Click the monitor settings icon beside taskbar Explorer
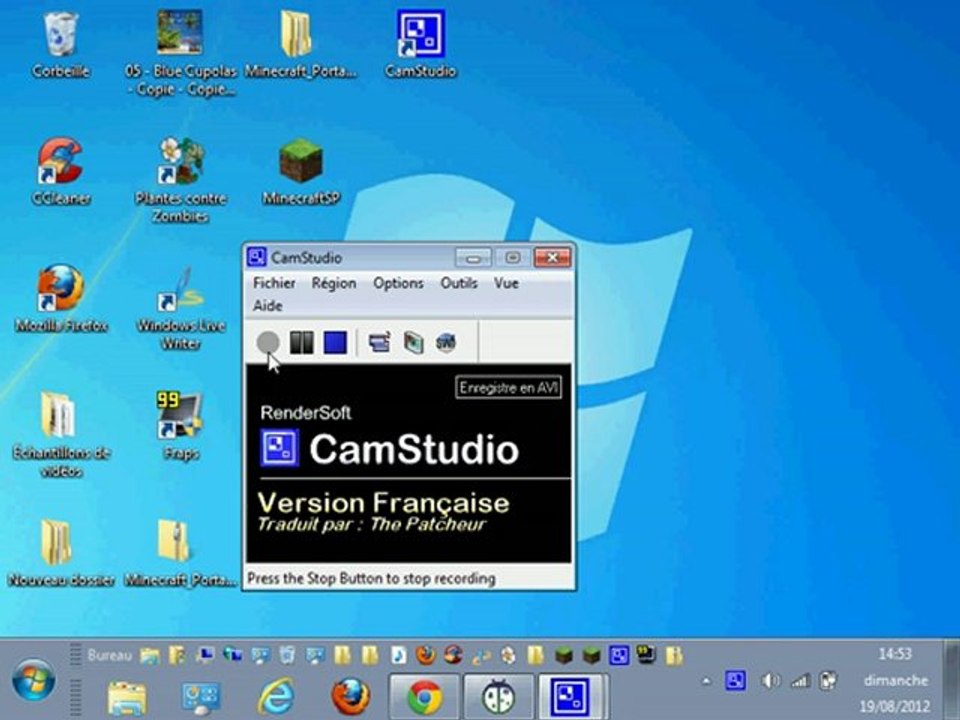This screenshot has height=720, width=960. point(201,697)
